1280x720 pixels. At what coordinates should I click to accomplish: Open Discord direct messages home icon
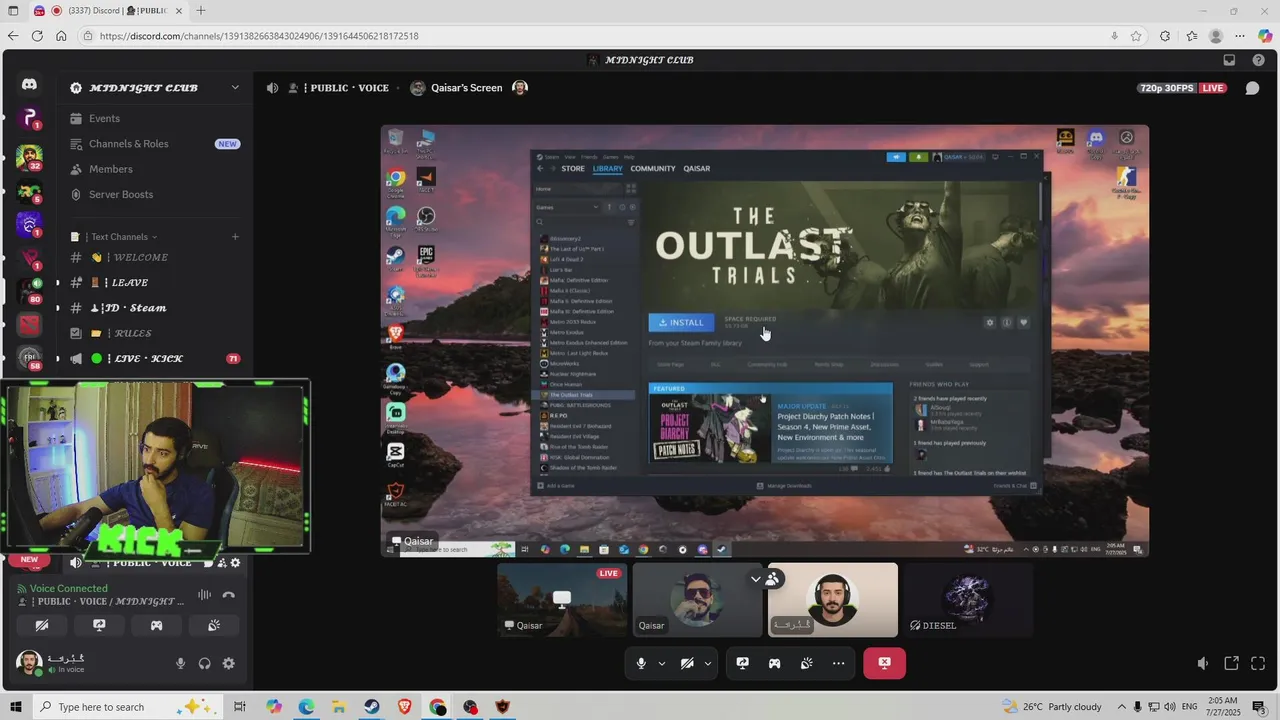[29, 85]
